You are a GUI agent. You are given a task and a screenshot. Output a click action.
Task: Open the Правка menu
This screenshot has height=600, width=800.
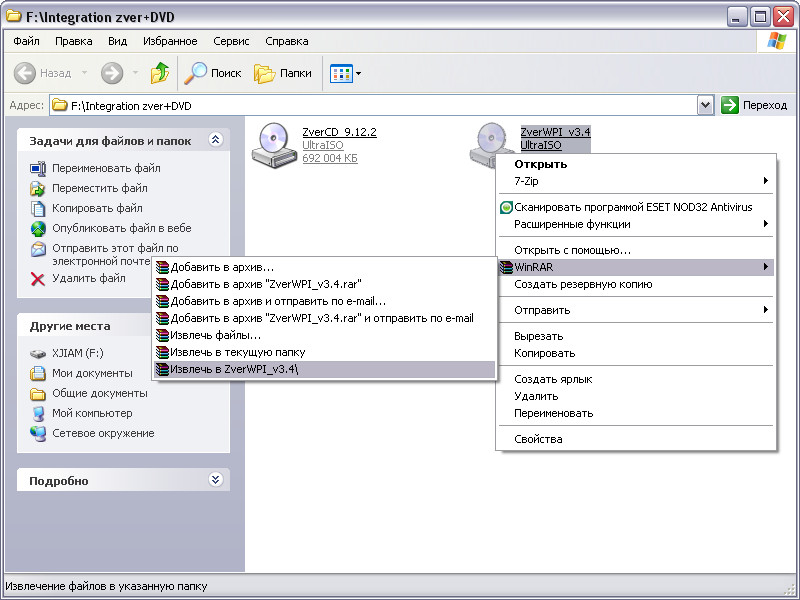point(73,41)
